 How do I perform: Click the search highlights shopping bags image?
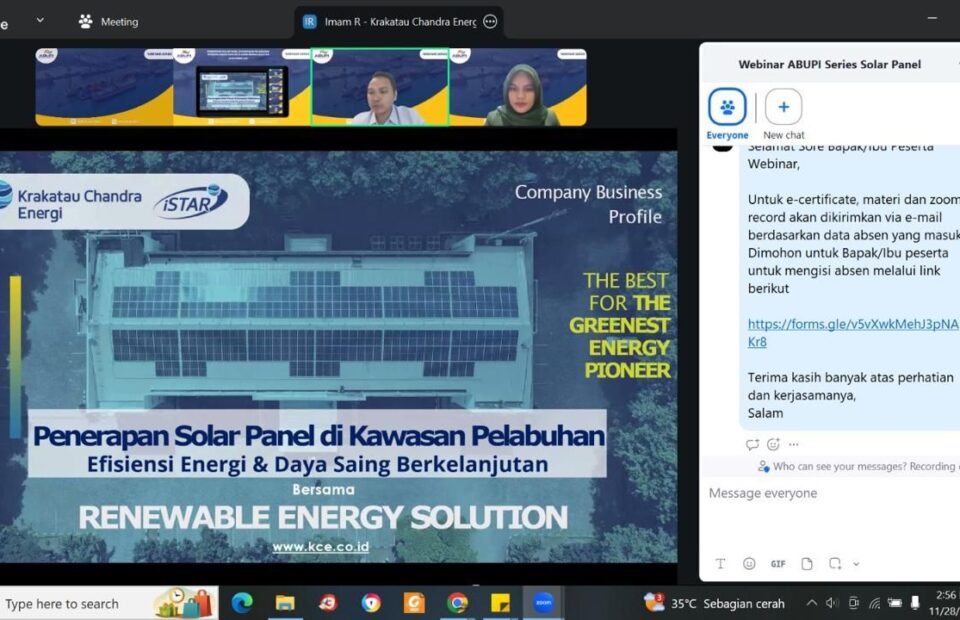coord(184,603)
